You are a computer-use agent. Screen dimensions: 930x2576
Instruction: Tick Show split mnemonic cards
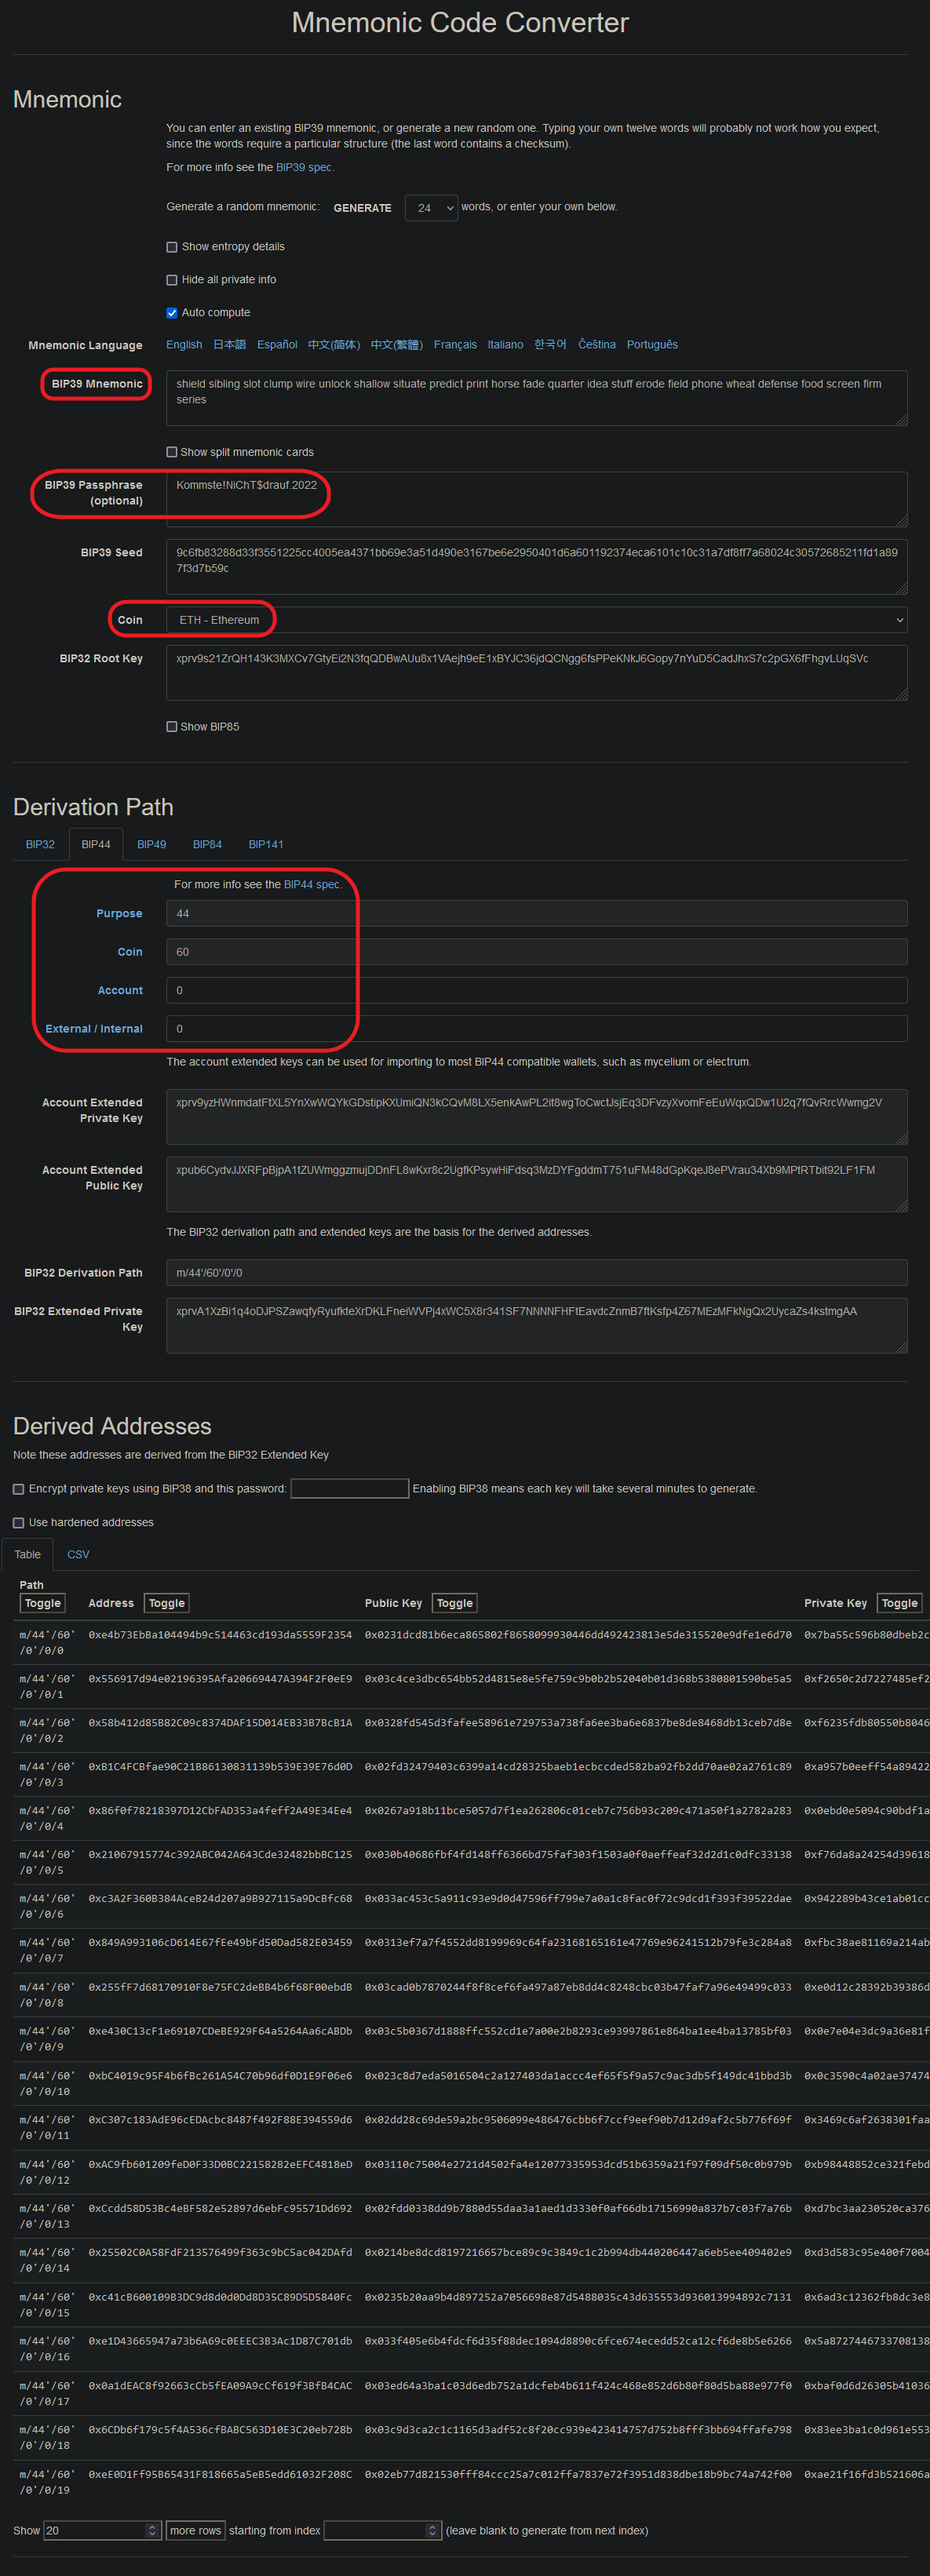coord(172,452)
